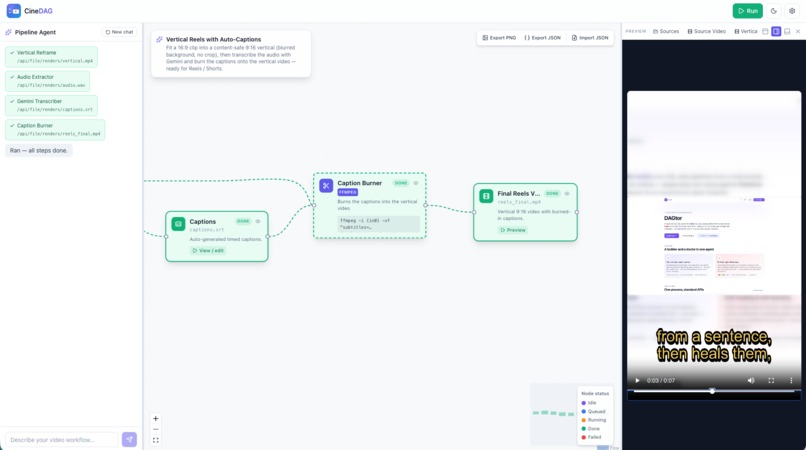806x450 pixels.
Task: Switch preview panel to bottom dock layout
Action: click(x=787, y=31)
